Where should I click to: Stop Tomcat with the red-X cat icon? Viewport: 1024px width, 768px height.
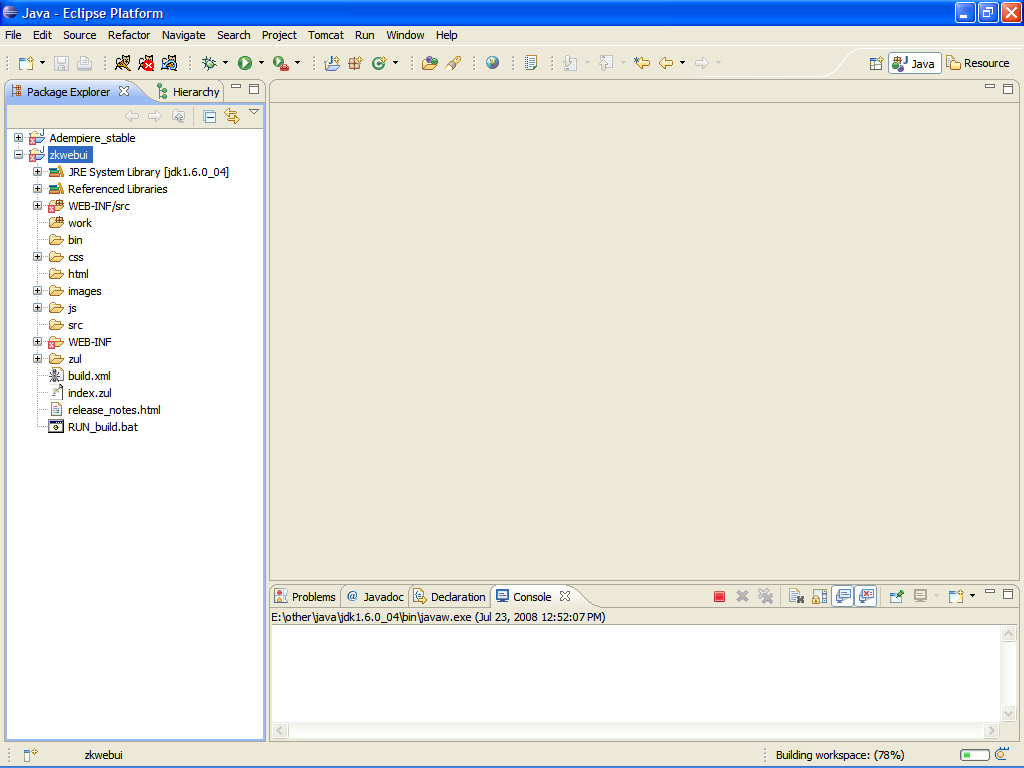(x=146, y=63)
